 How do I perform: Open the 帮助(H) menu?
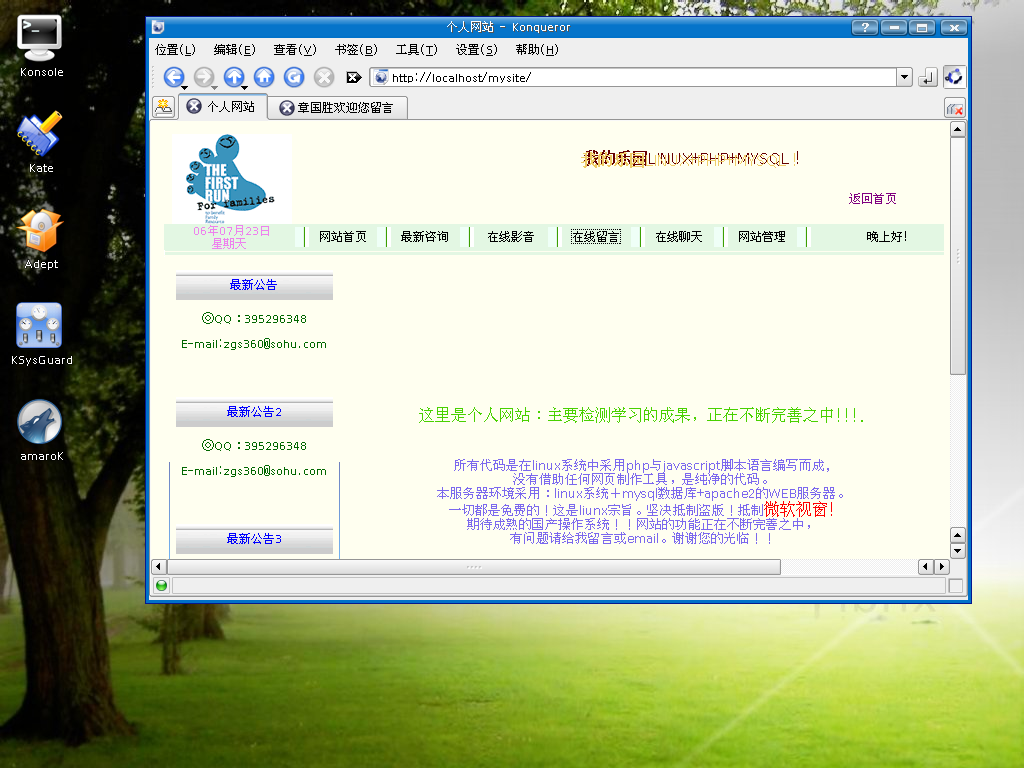coord(537,50)
